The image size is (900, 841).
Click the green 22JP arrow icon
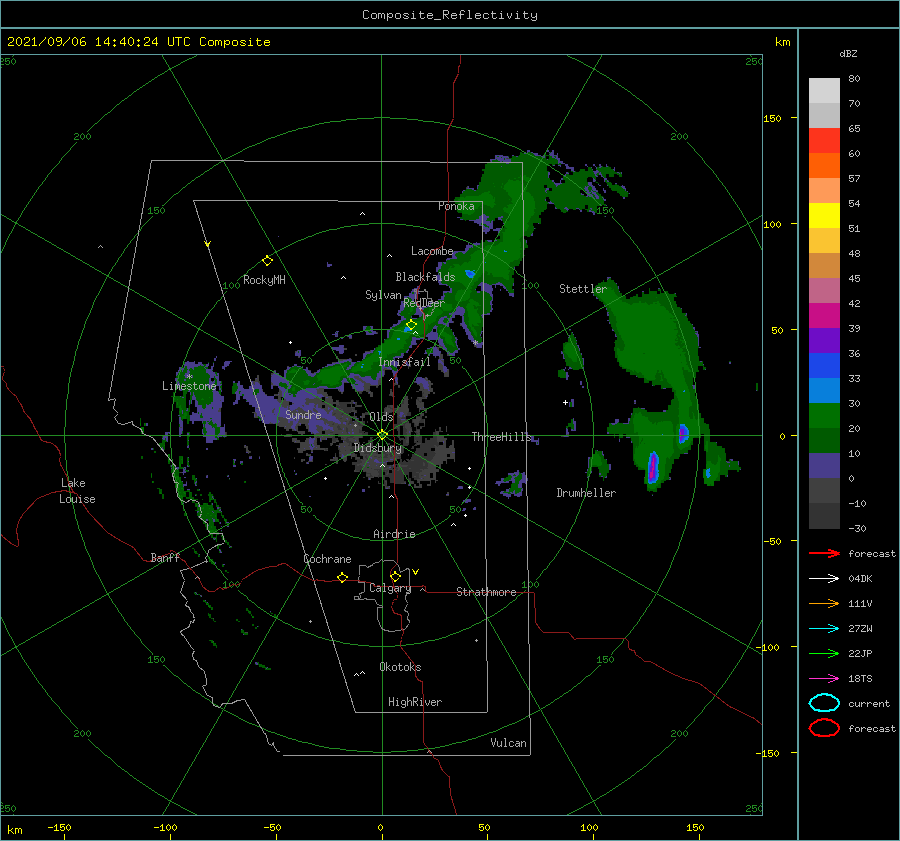click(824, 653)
